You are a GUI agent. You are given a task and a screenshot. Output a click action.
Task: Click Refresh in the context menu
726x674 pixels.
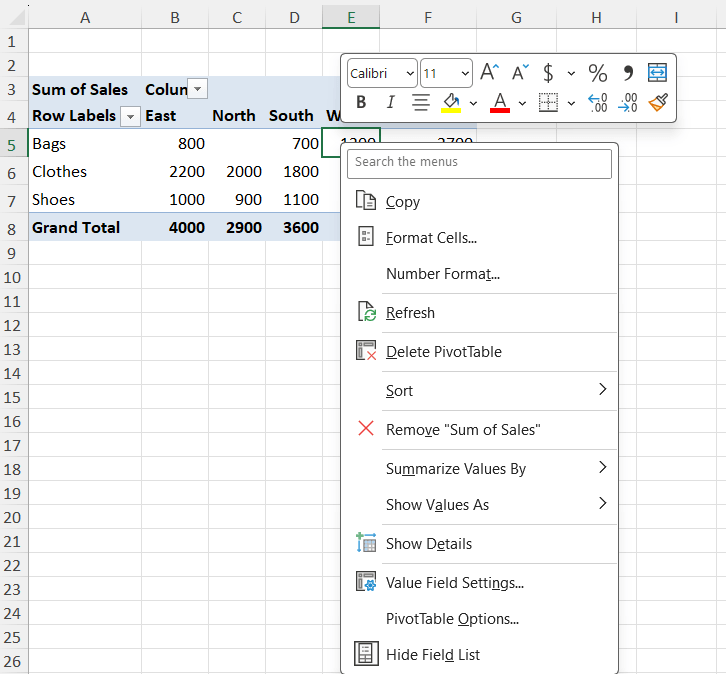click(410, 313)
